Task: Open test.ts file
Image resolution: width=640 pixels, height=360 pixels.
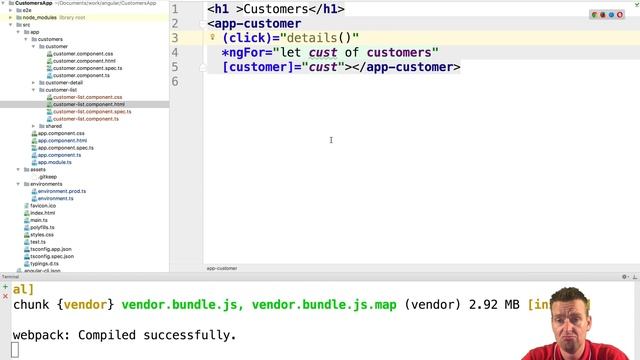Action: click(38, 242)
